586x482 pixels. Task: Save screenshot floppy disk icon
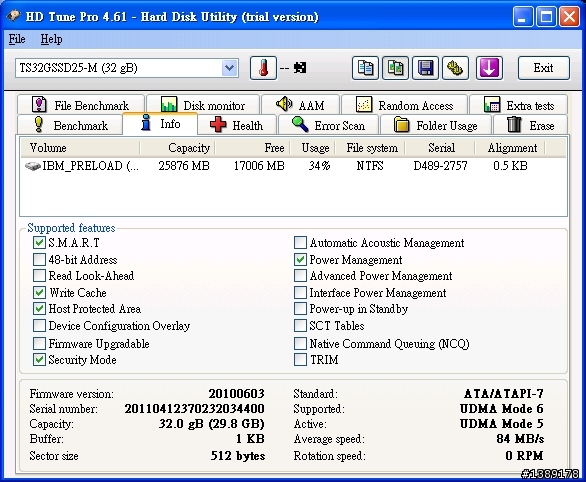pyautogui.click(x=425, y=68)
